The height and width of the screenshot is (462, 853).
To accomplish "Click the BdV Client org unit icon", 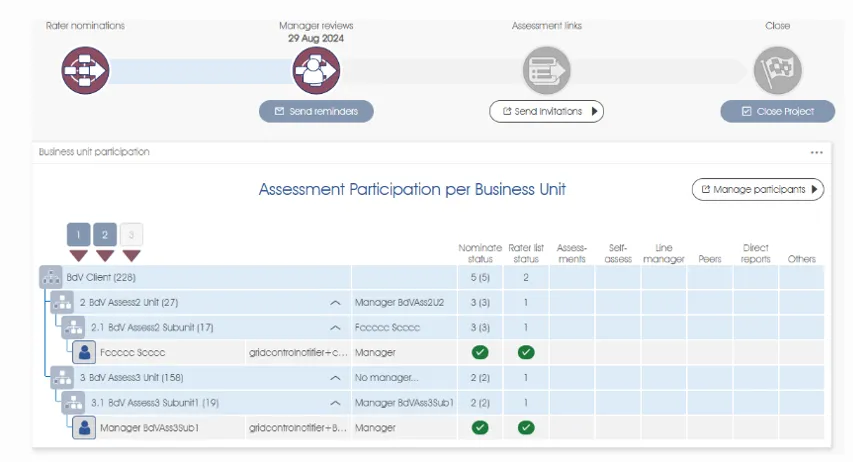I will [51, 277].
